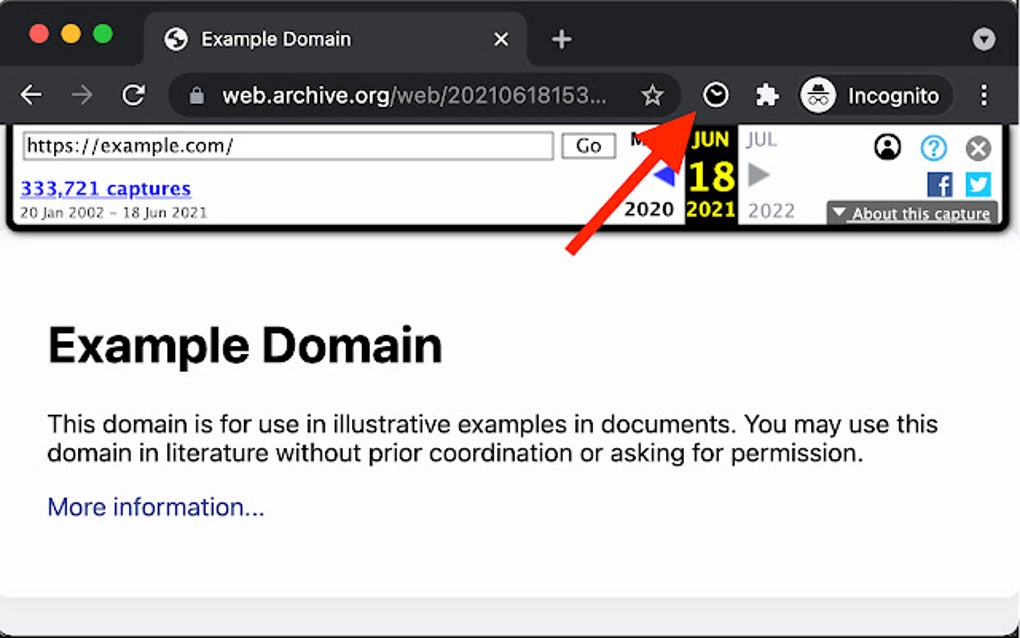Open the More information link
1020x638 pixels.
click(155, 507)
